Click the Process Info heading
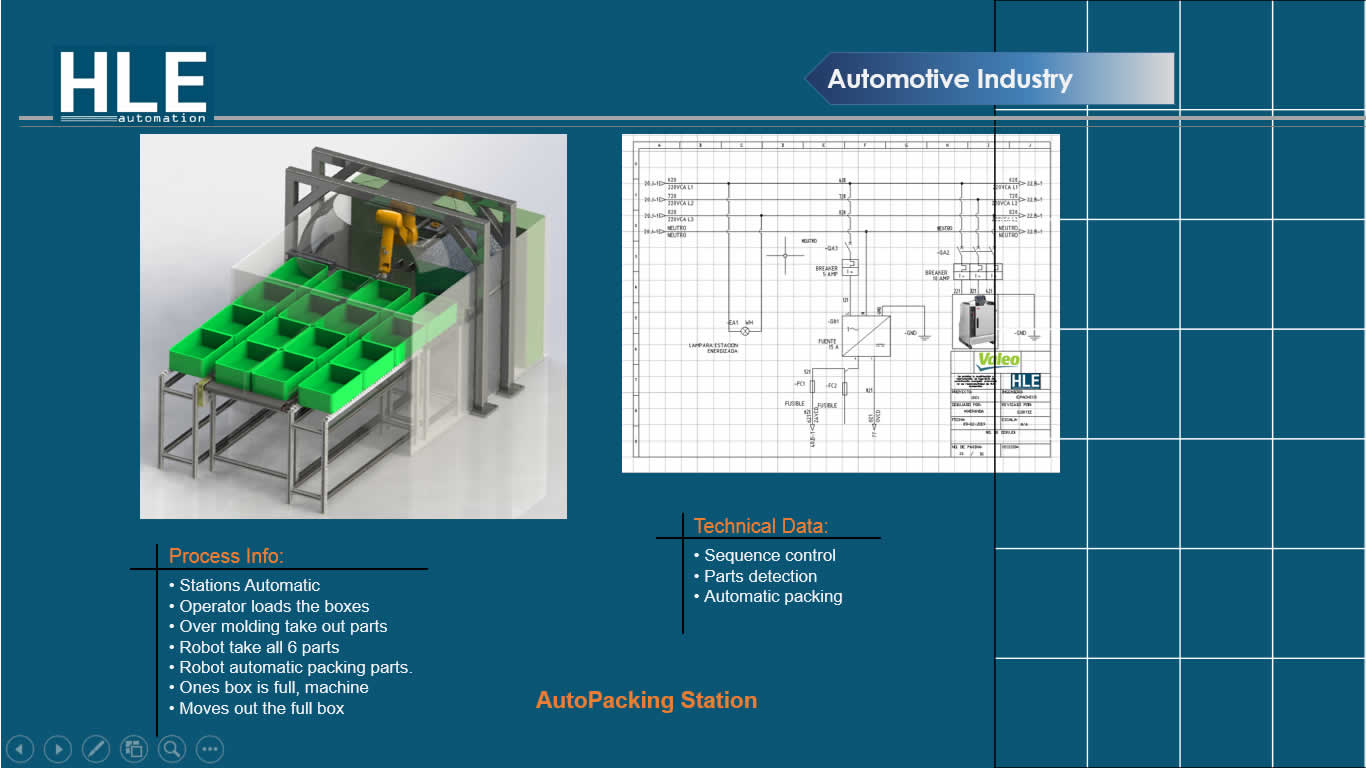The height and width of the screenshot is (768, 1366). tap(226, 556)
